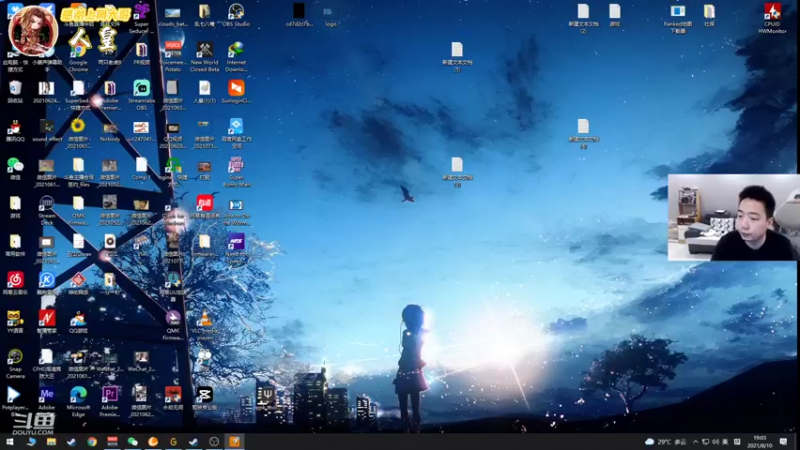Open the sound effect folder
Image resolution: width=800 pixels, height=450 pixels.
[x=46, y=131]
